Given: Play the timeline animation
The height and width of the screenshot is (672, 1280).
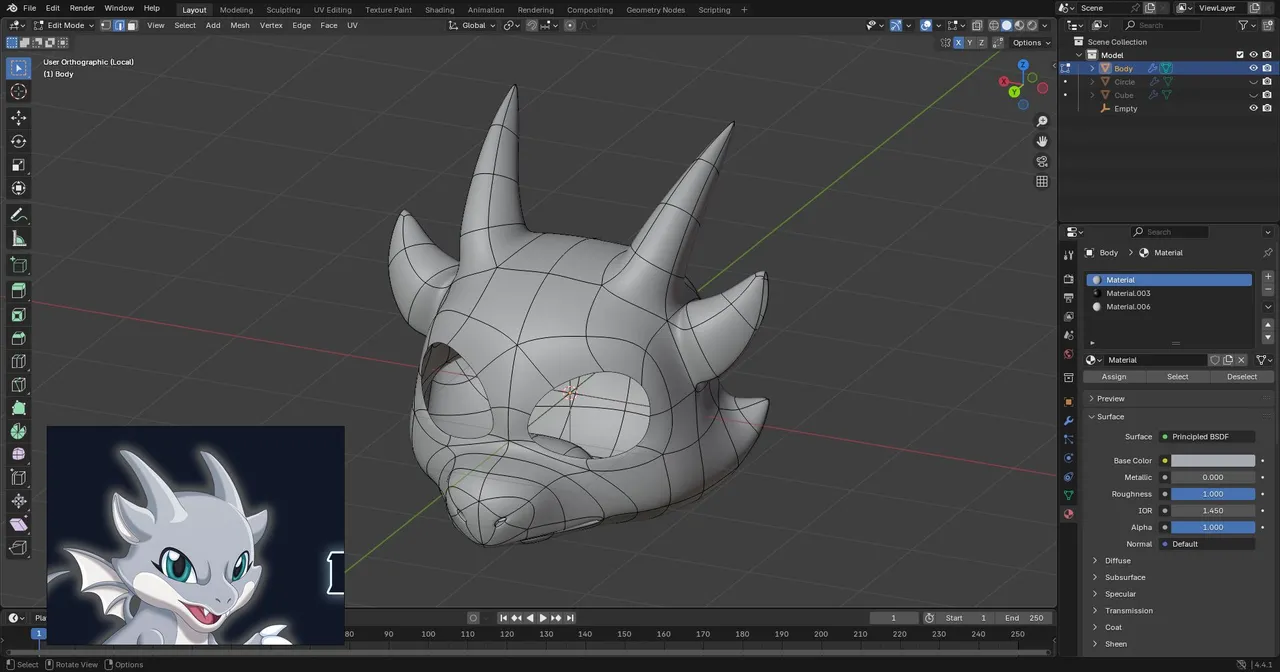Looking at the screenshot, I should pos(543,618).
